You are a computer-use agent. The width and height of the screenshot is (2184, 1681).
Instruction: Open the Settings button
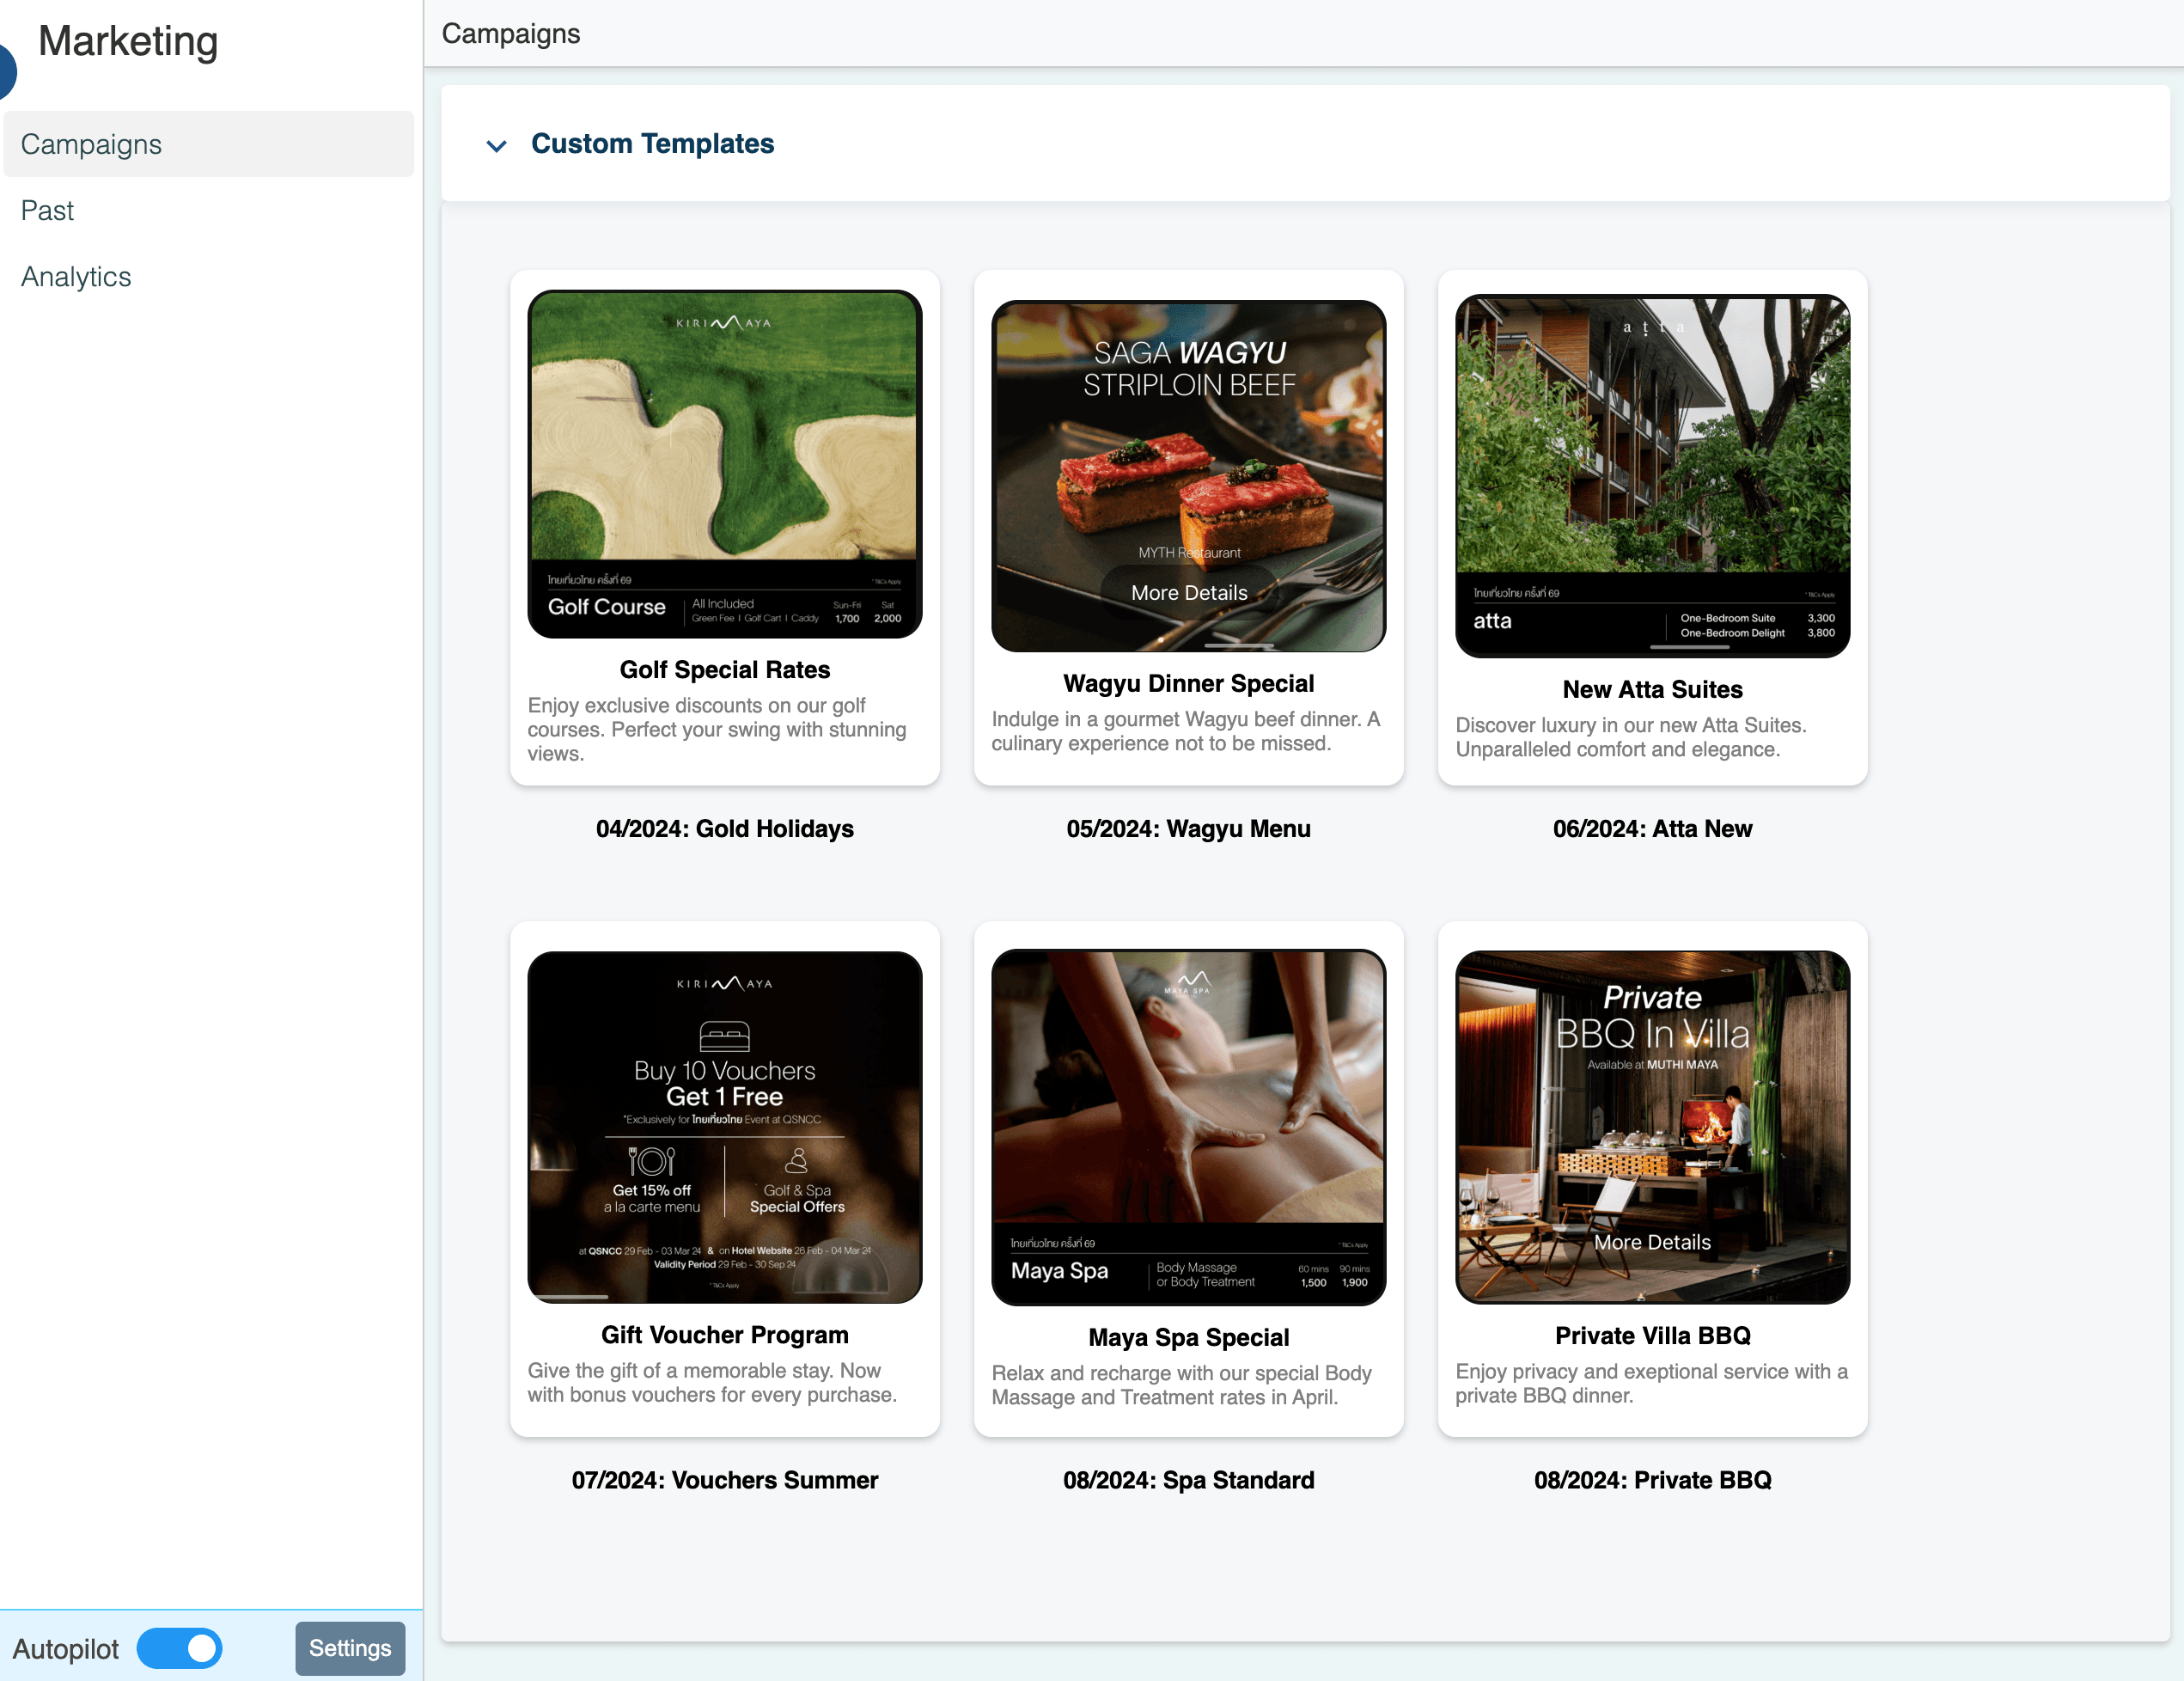click(x=350, y=1648)
